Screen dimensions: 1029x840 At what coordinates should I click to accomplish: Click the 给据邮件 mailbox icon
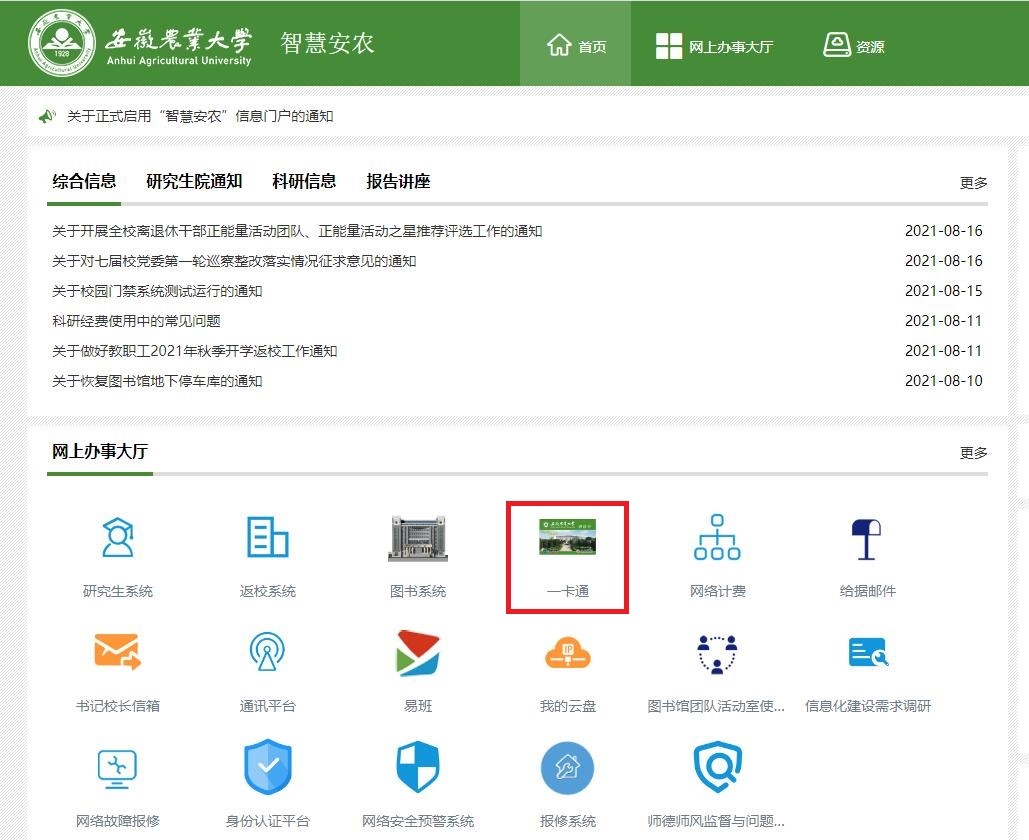(x=867, y=539)
